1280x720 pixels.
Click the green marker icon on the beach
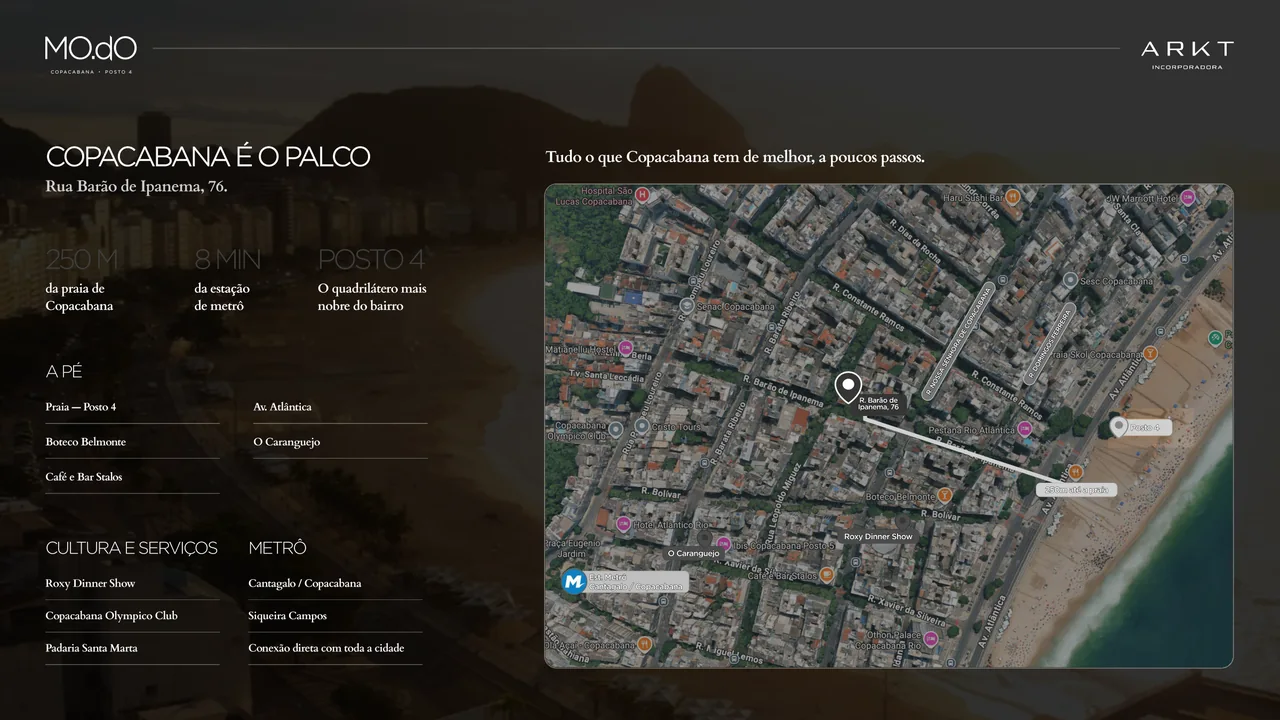tap(1215, 338)
